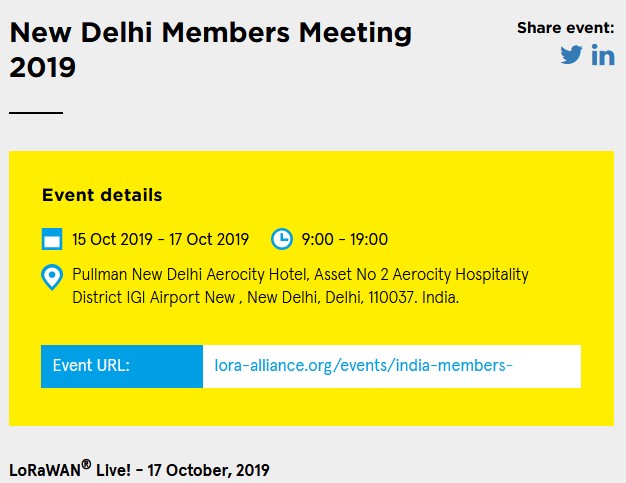The image size is (626, 483).
Task: Share the event on Twitter
Action: coord(571,55)
